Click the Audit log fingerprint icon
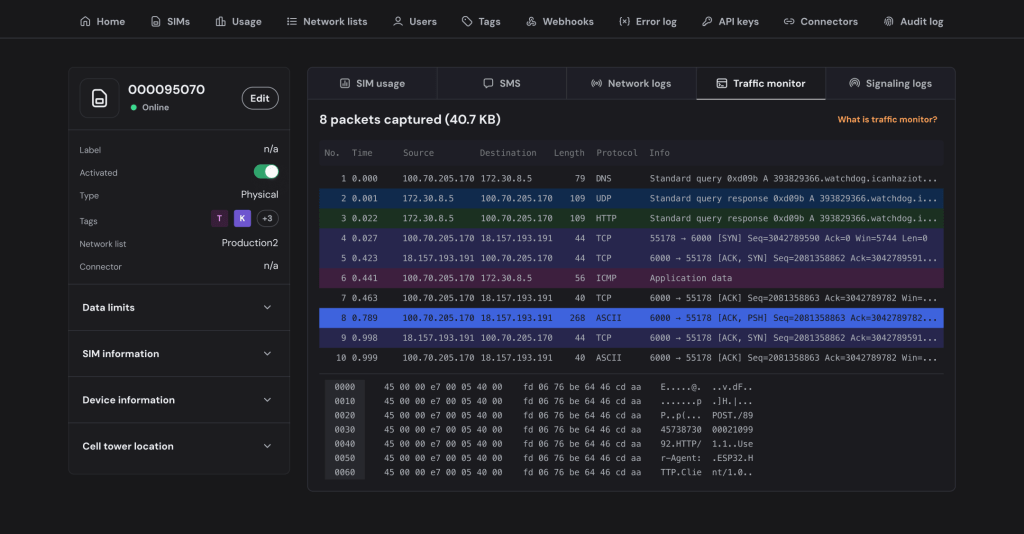 tap(888, 22)
